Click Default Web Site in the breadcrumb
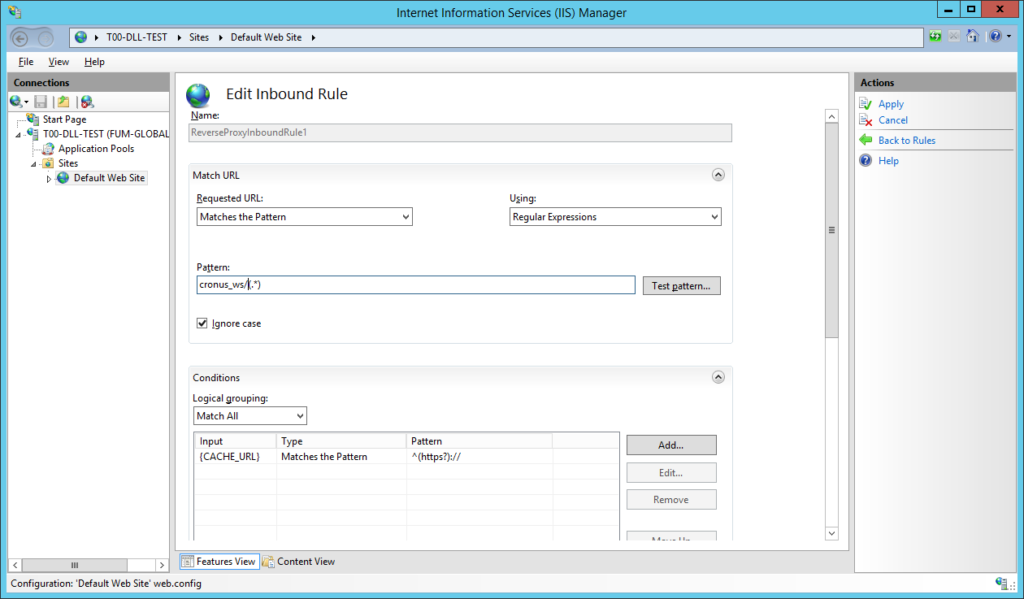This screenshot has height=599, width=1024. (266, 37)
